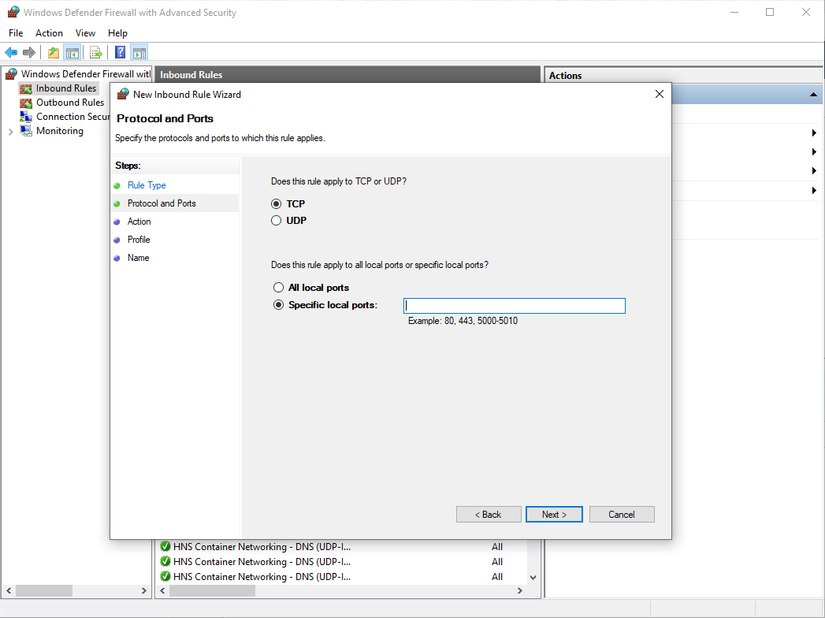Screen dimensions: 825x618
Task: Choose All local ports option
Action: click(278, 287)
